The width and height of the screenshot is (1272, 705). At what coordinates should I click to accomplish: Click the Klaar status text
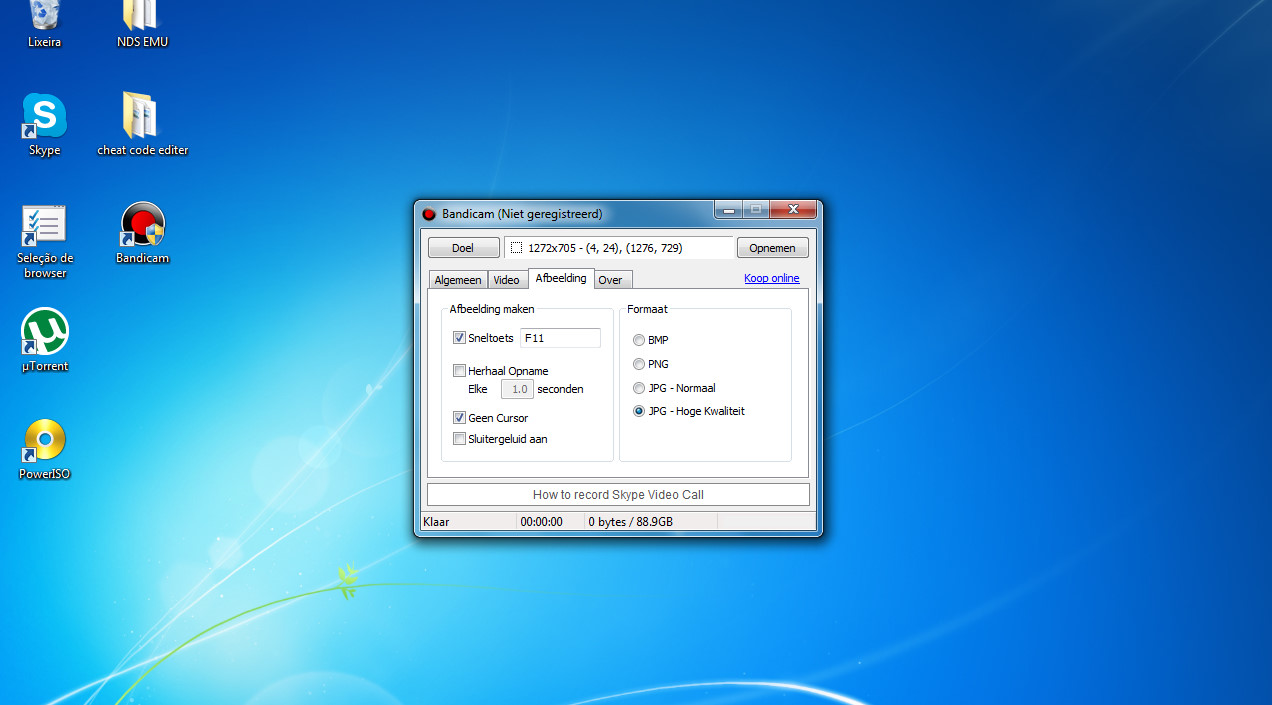[x=436, y=522]
